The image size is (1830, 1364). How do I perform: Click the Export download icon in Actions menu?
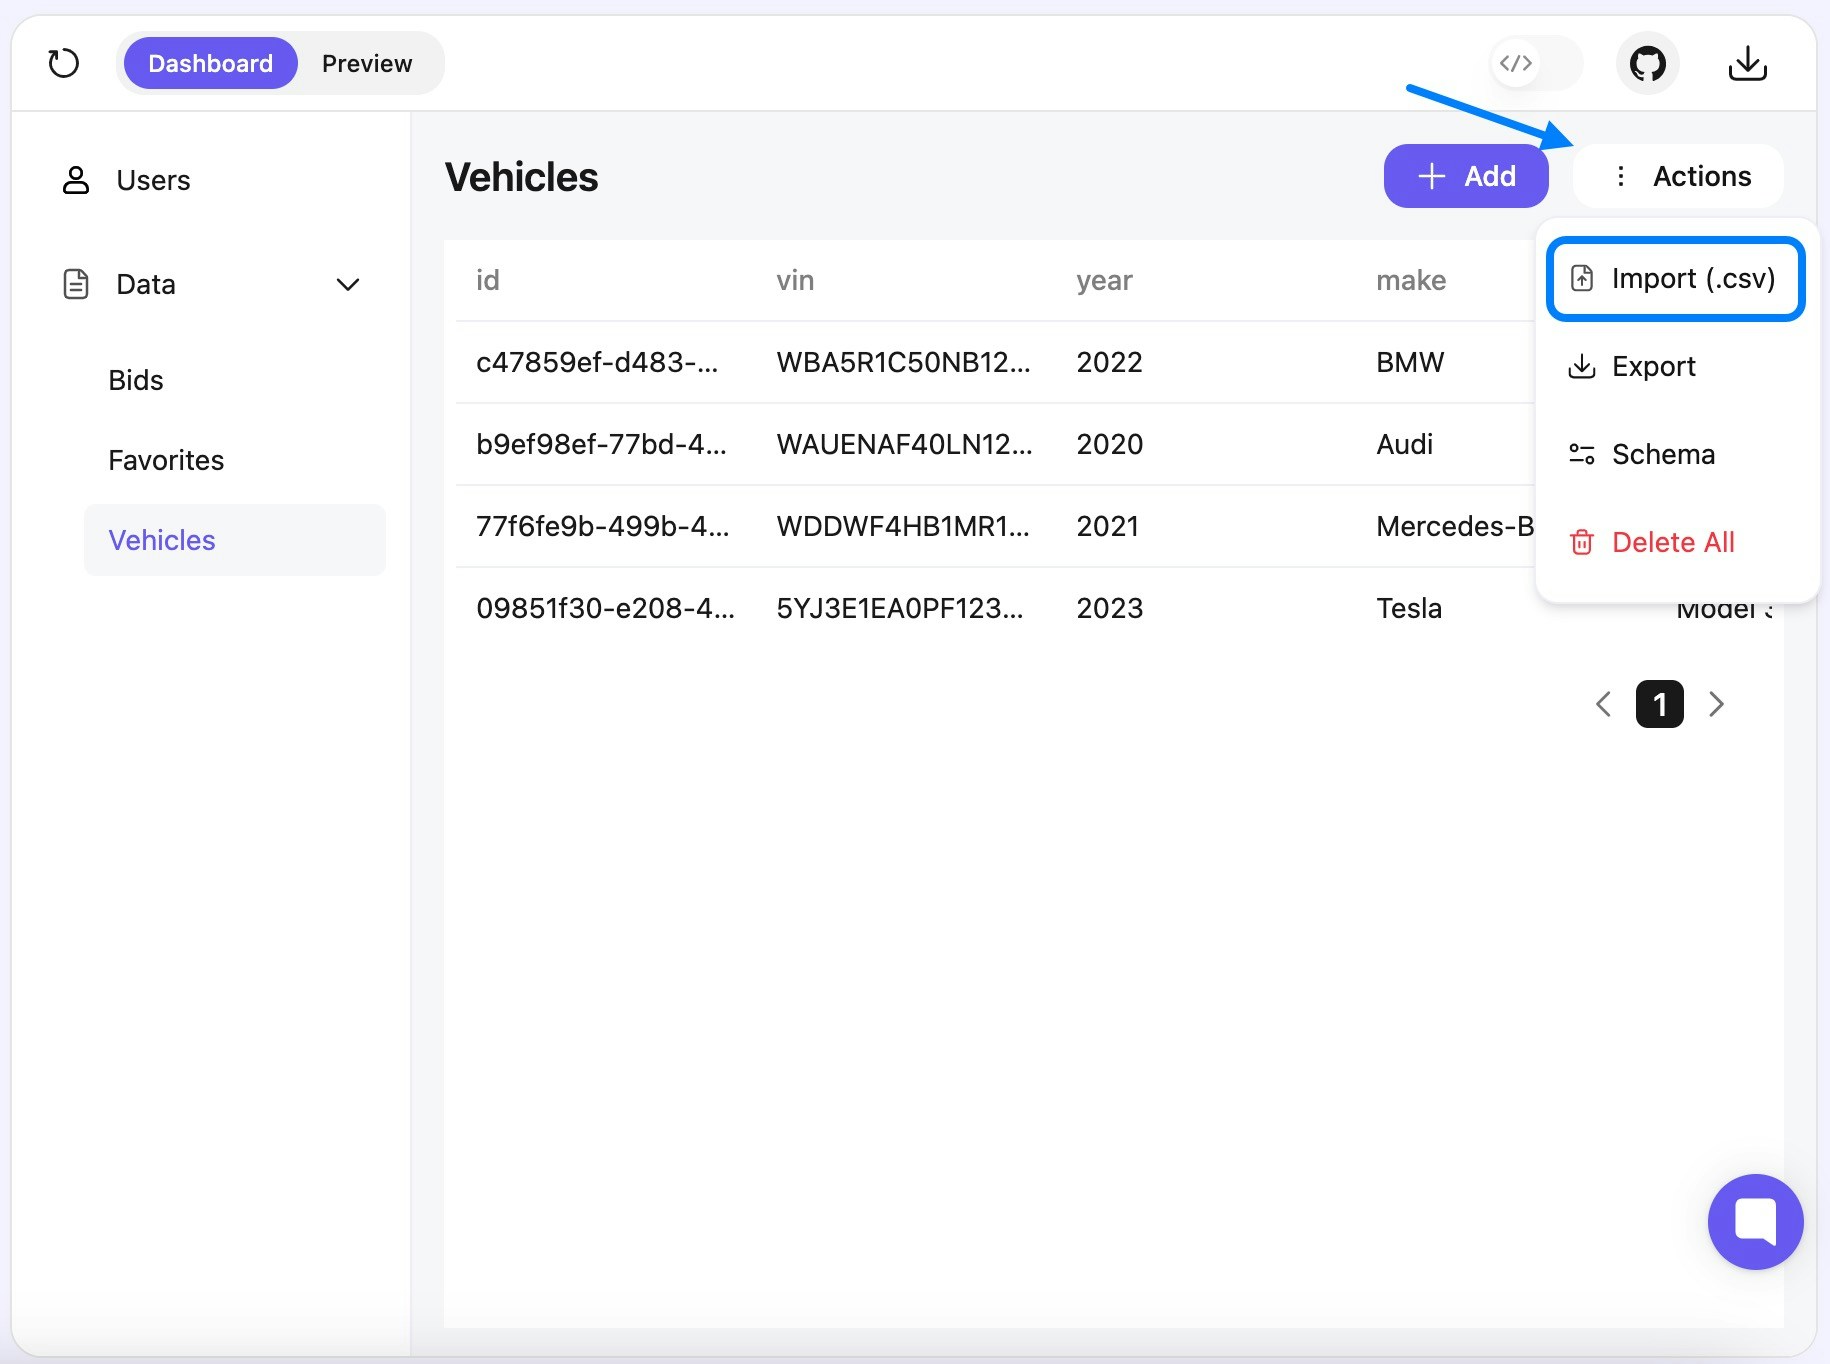point(1582,366)
